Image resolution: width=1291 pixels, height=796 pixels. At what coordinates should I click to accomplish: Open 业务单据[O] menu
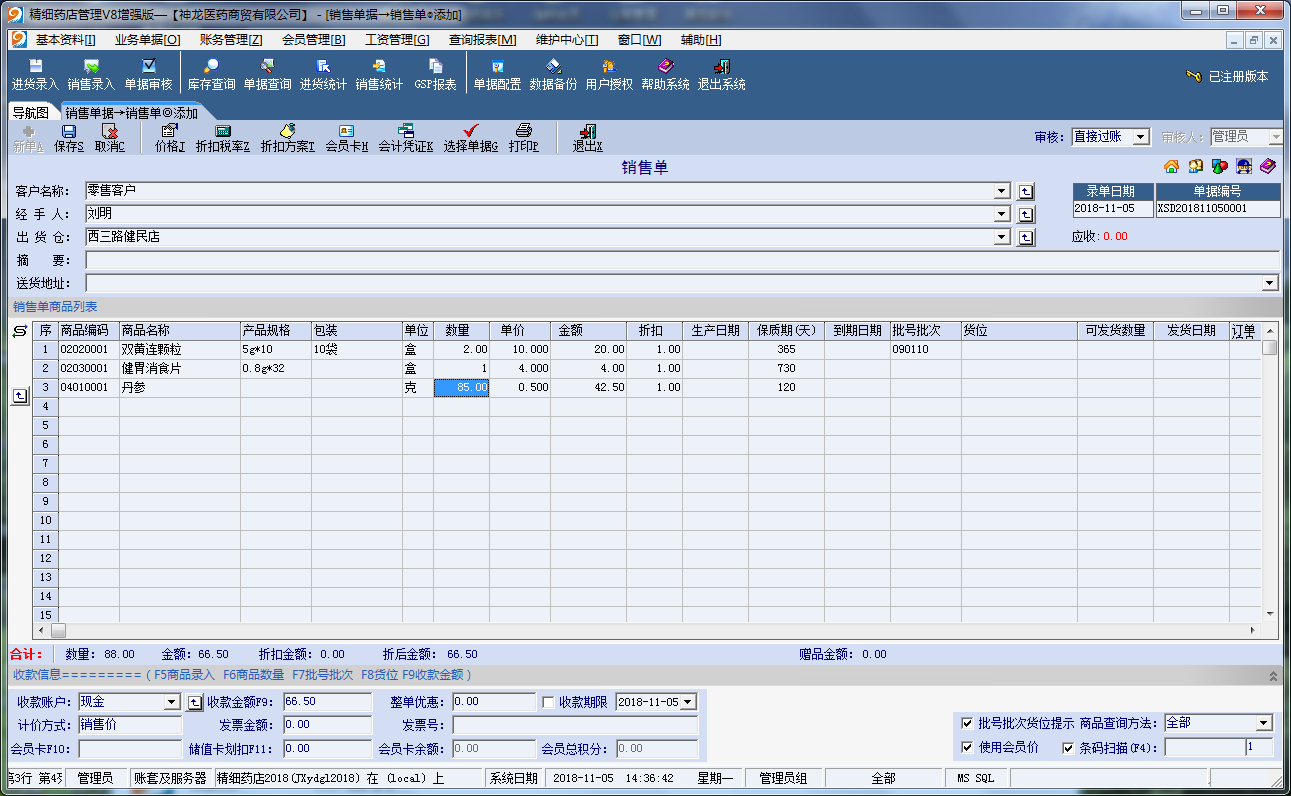click(x=147, y=39)
